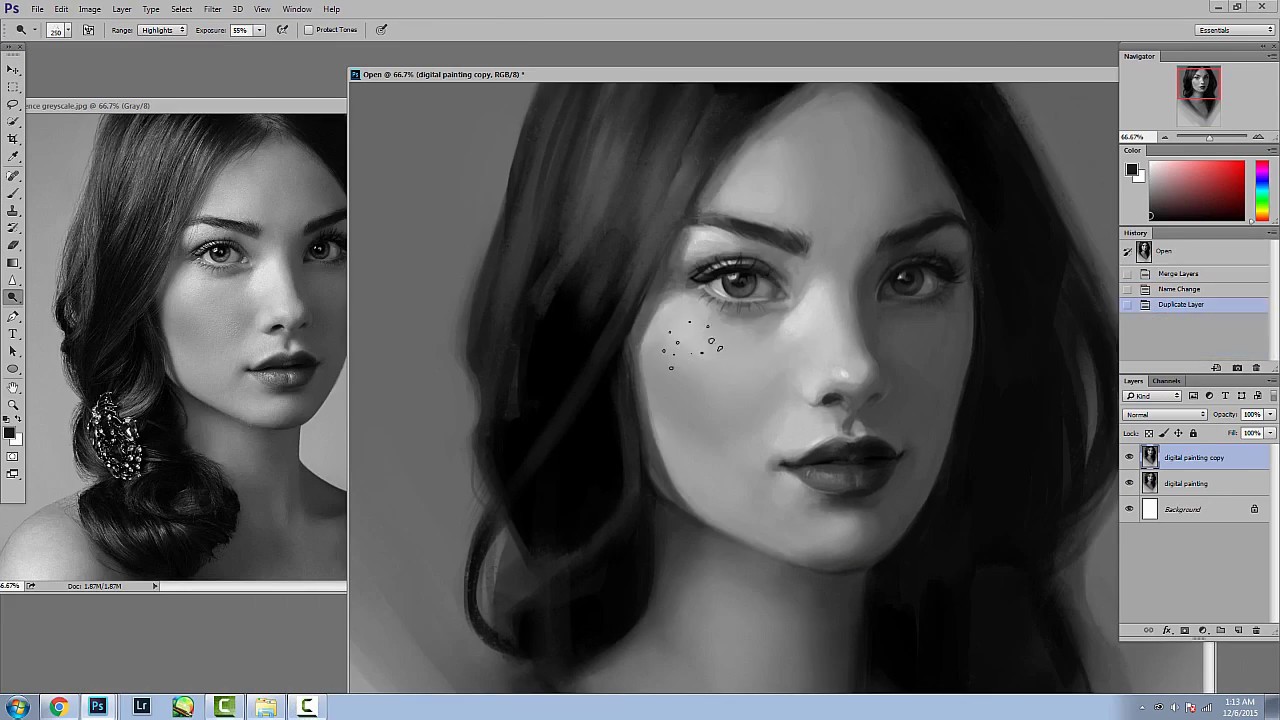Toggle lock transparent pixels

(1149, 433)
